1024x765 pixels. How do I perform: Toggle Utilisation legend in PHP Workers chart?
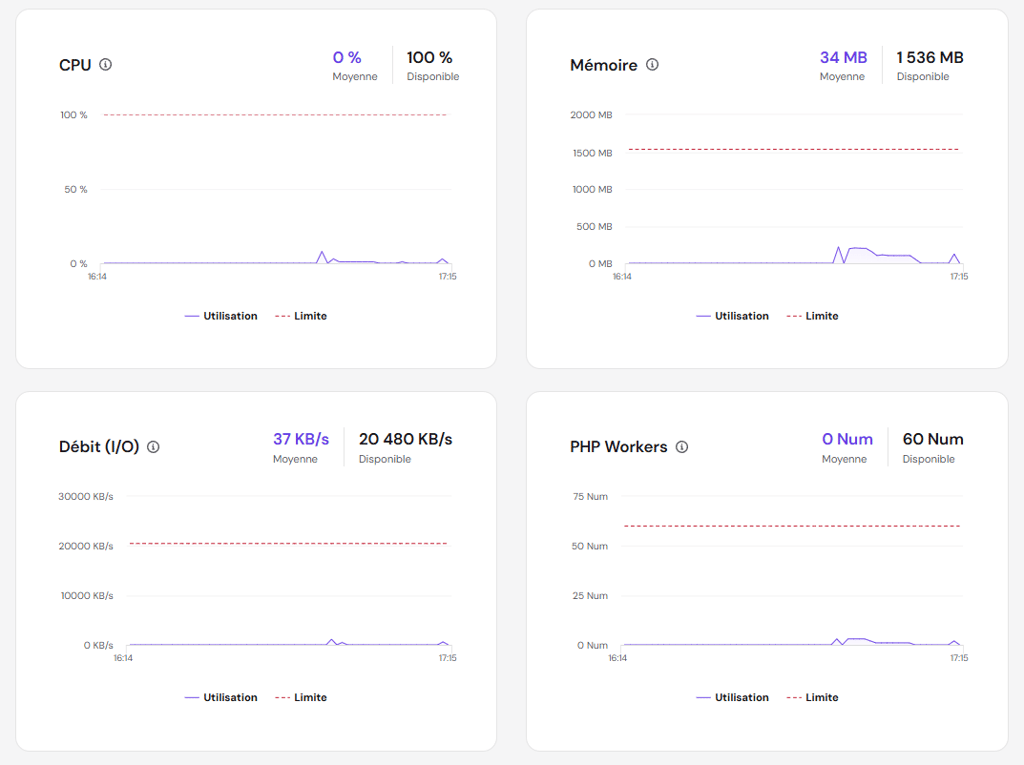(733, 698)
